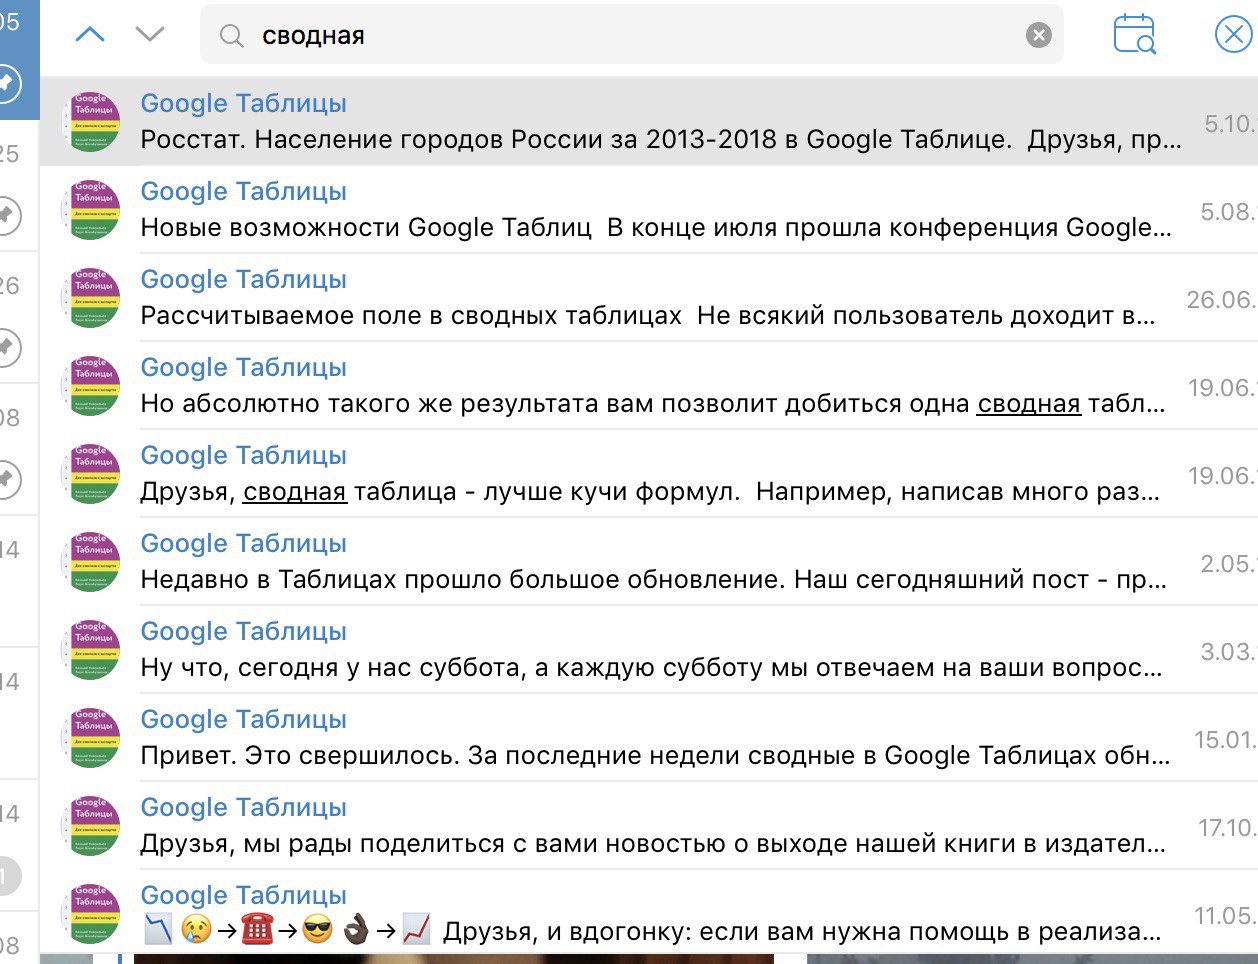Click the channel avatar on the Росстат result
1258x964 pixels.
pyautogui.click(x=91, y=122)
